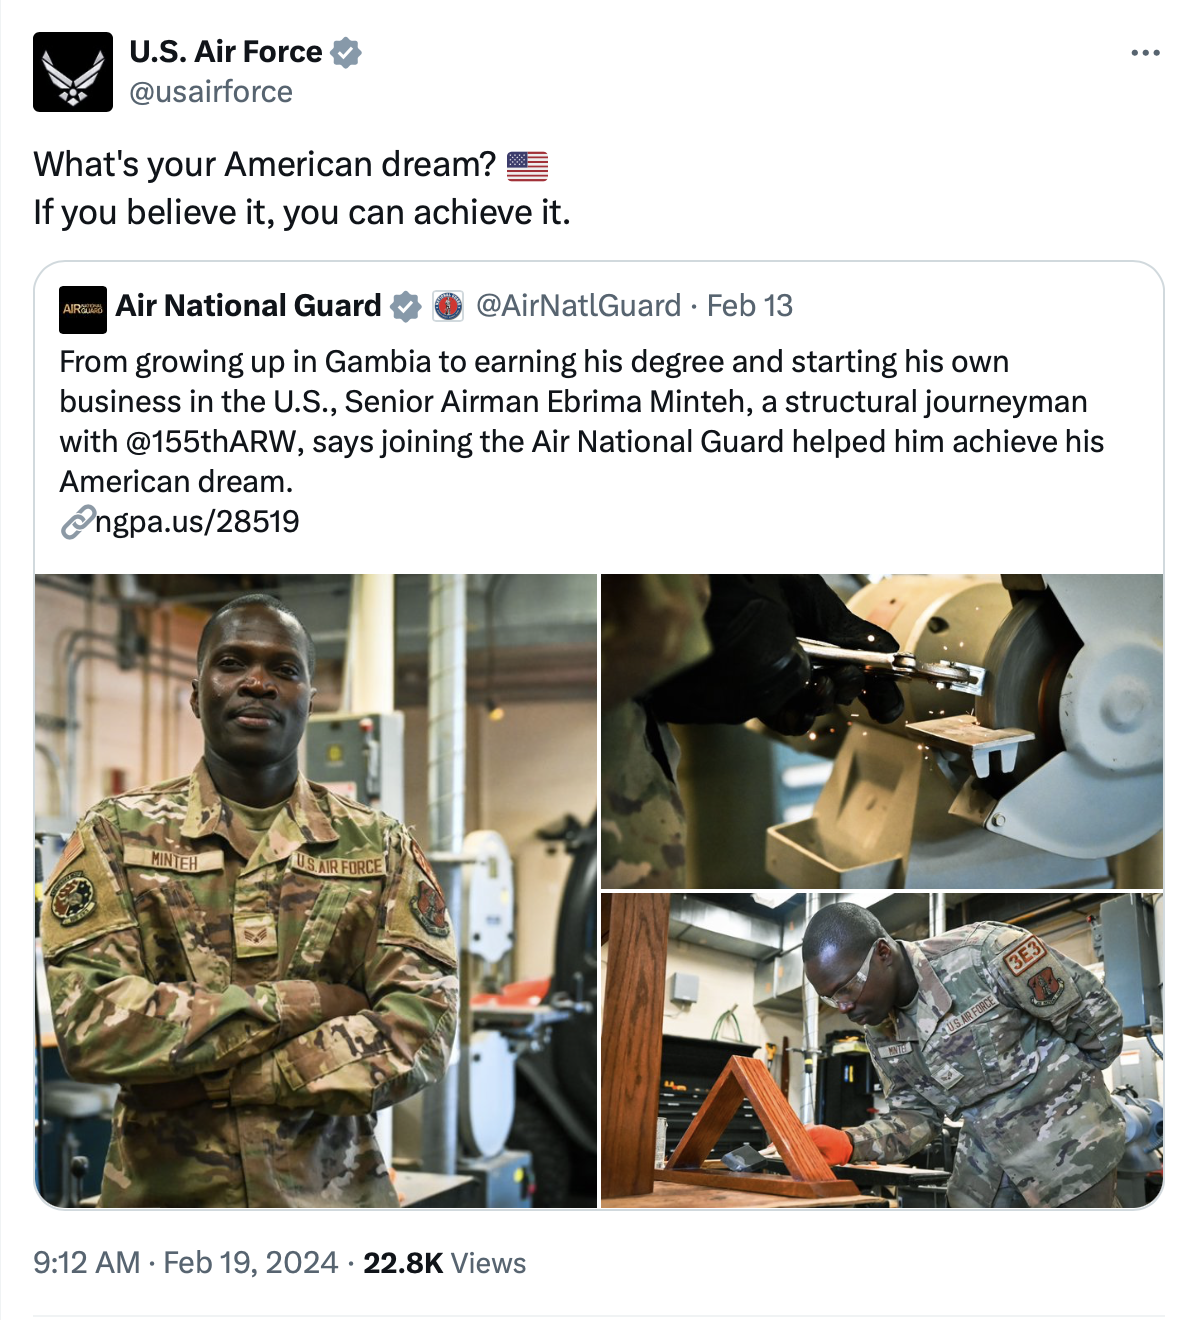Click the verified badge beside U.S. Air Force

[346, 52]
